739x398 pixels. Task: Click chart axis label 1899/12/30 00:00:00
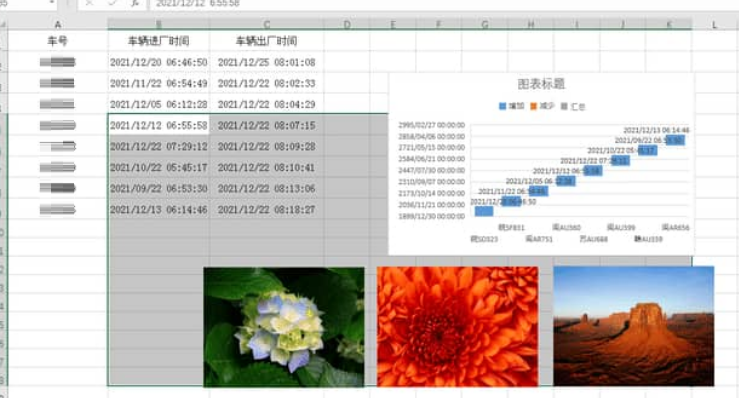431,216
